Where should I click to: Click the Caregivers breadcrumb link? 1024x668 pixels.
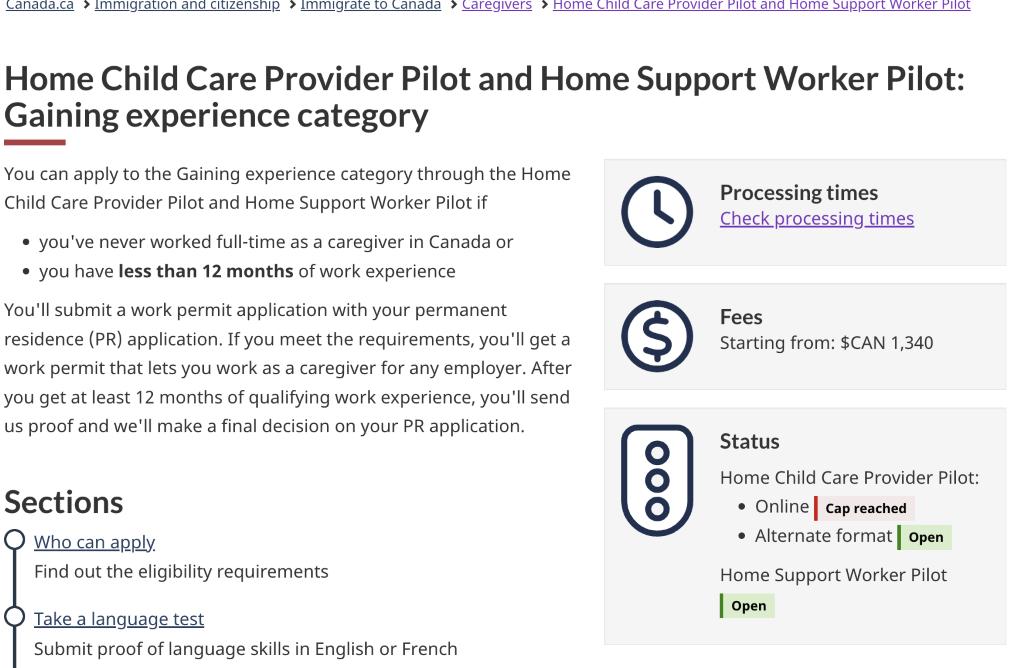click(496, 5)
